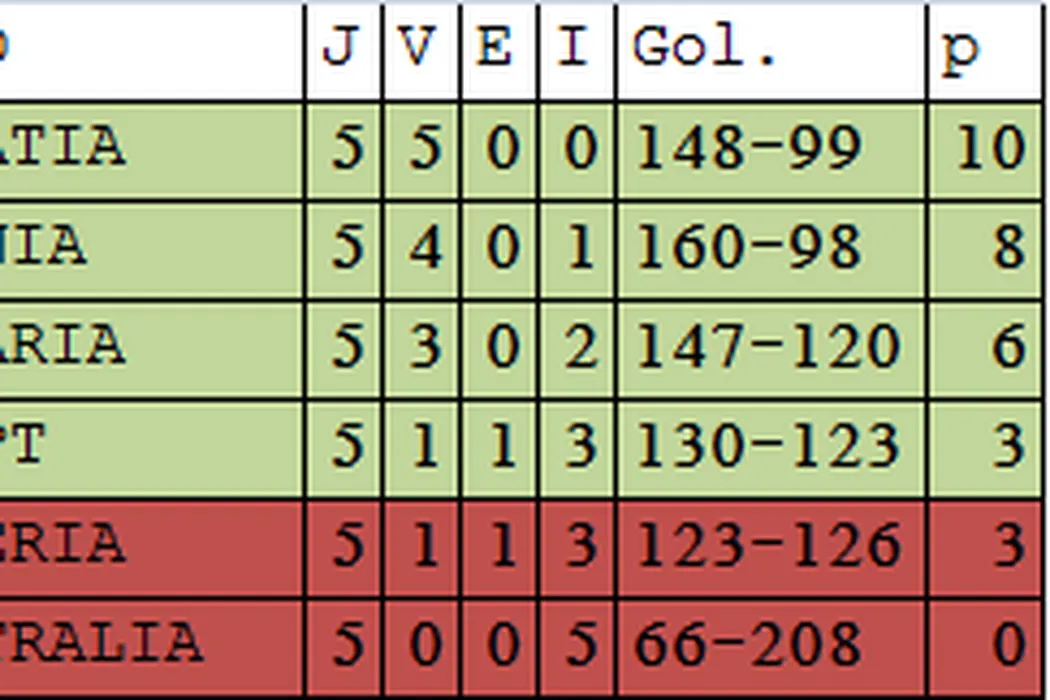Click the wins cell showing 4
The width and height of the screenshot is (1050, 700).
pyautogui.click(x=421, y=248)
